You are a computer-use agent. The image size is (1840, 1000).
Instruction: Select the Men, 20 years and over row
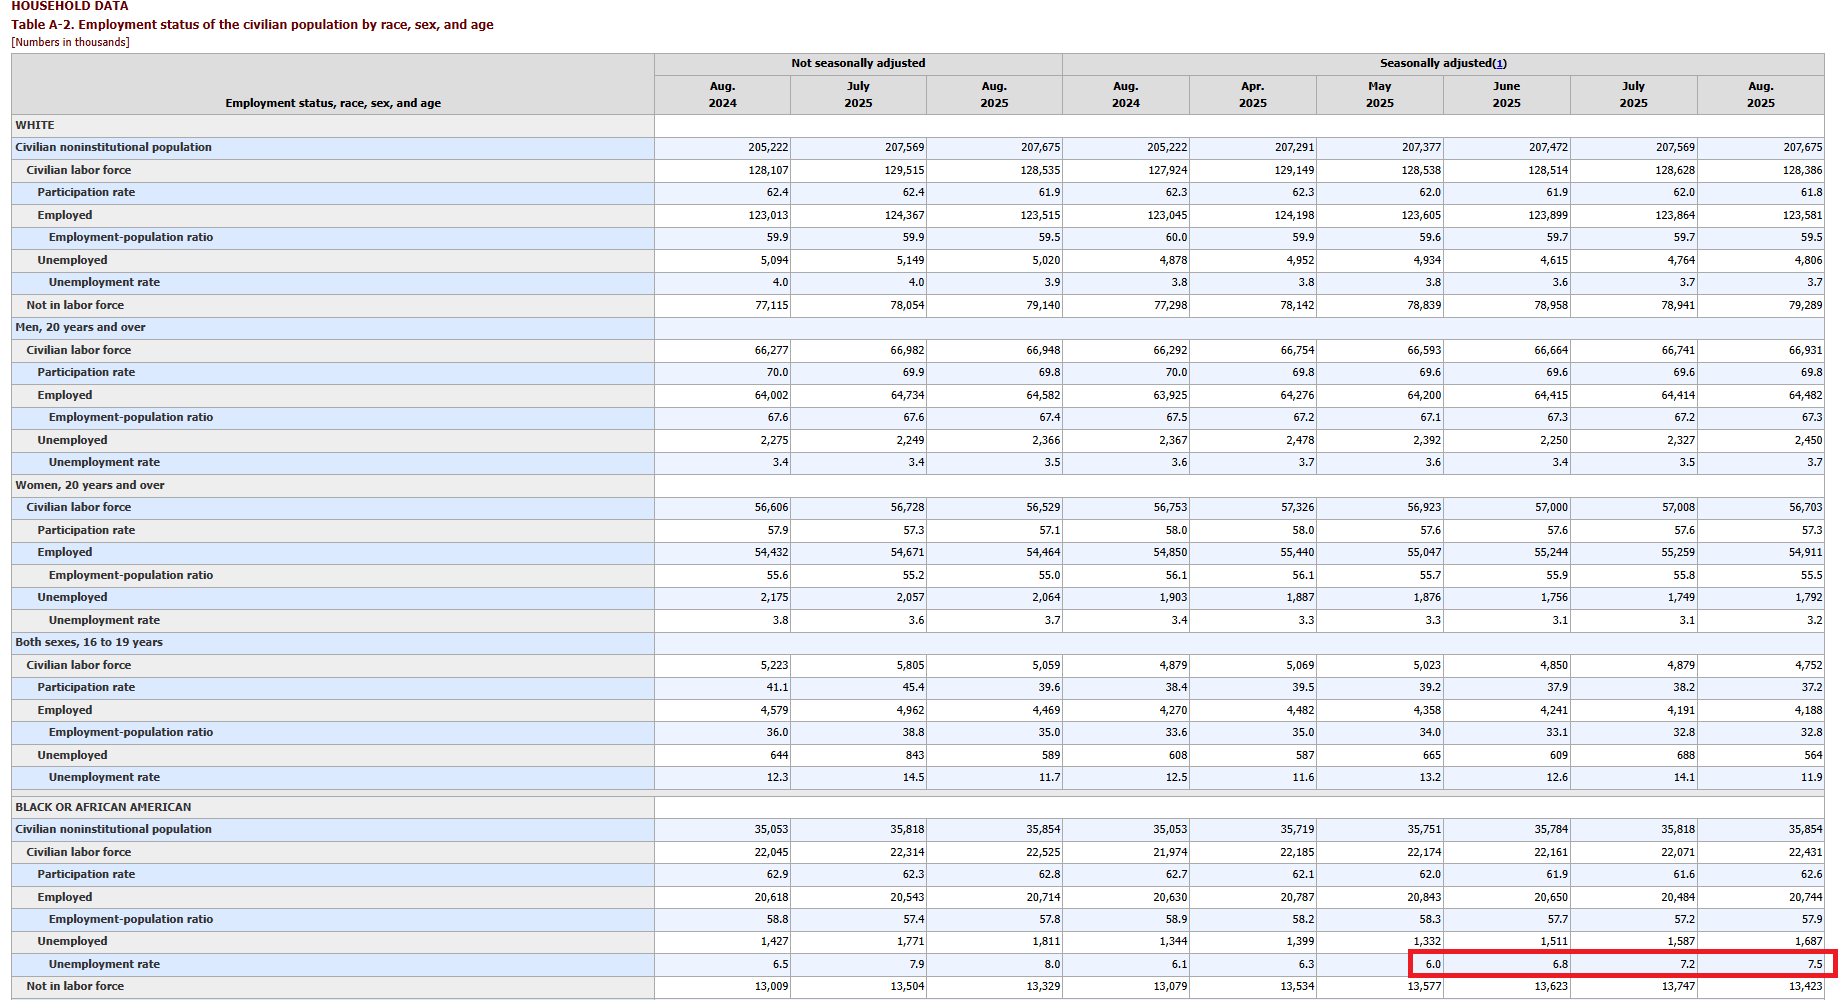click(80, 327)
